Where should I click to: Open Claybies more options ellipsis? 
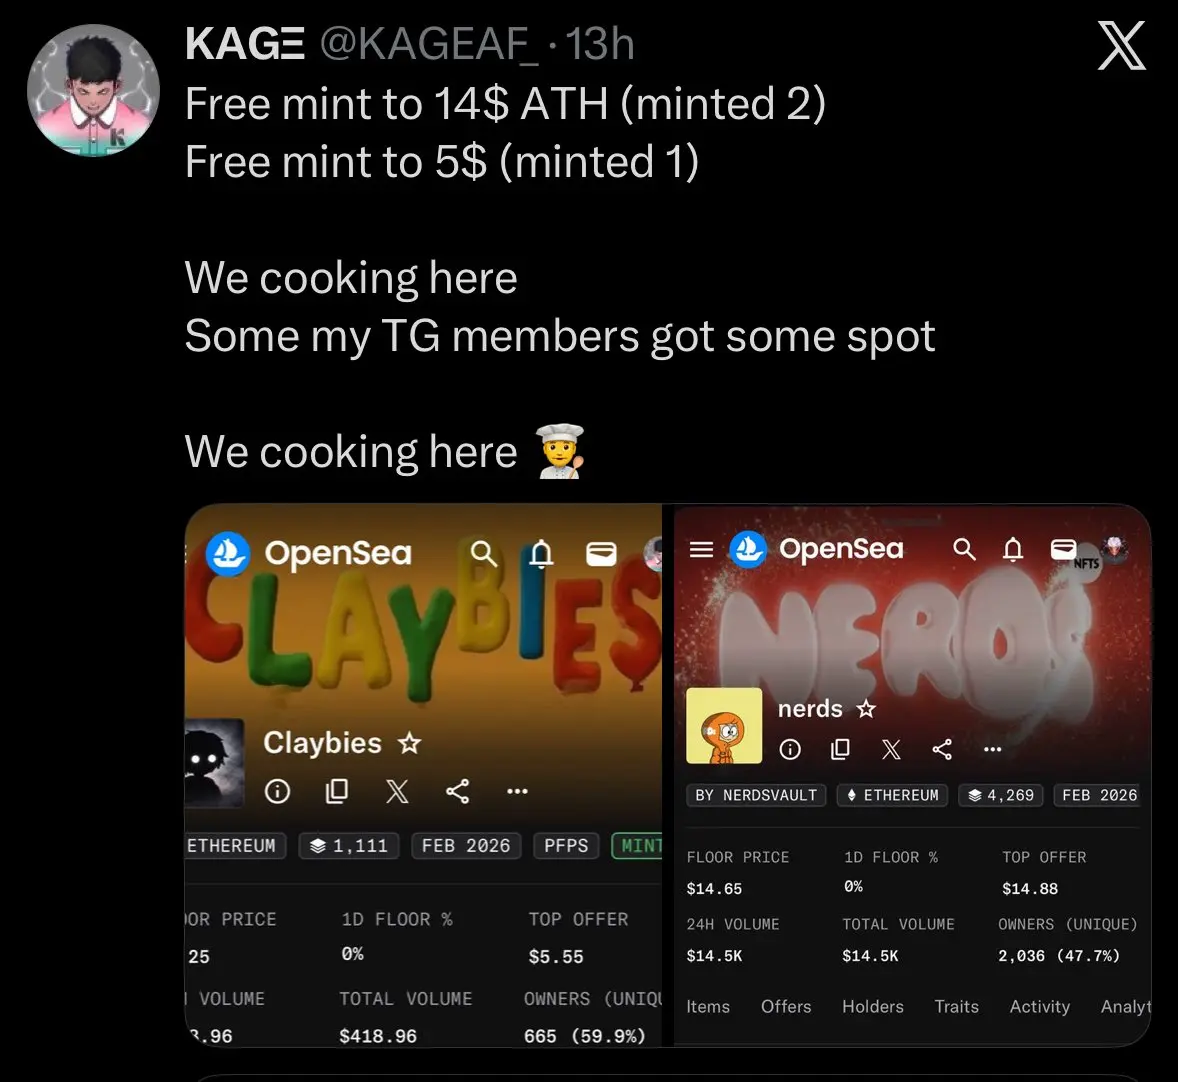[x=517, y=791]
